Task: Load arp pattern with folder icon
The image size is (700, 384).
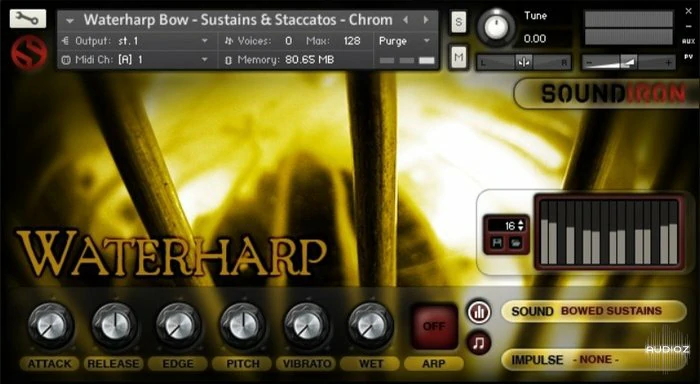Action: click(x=516, y=243)
